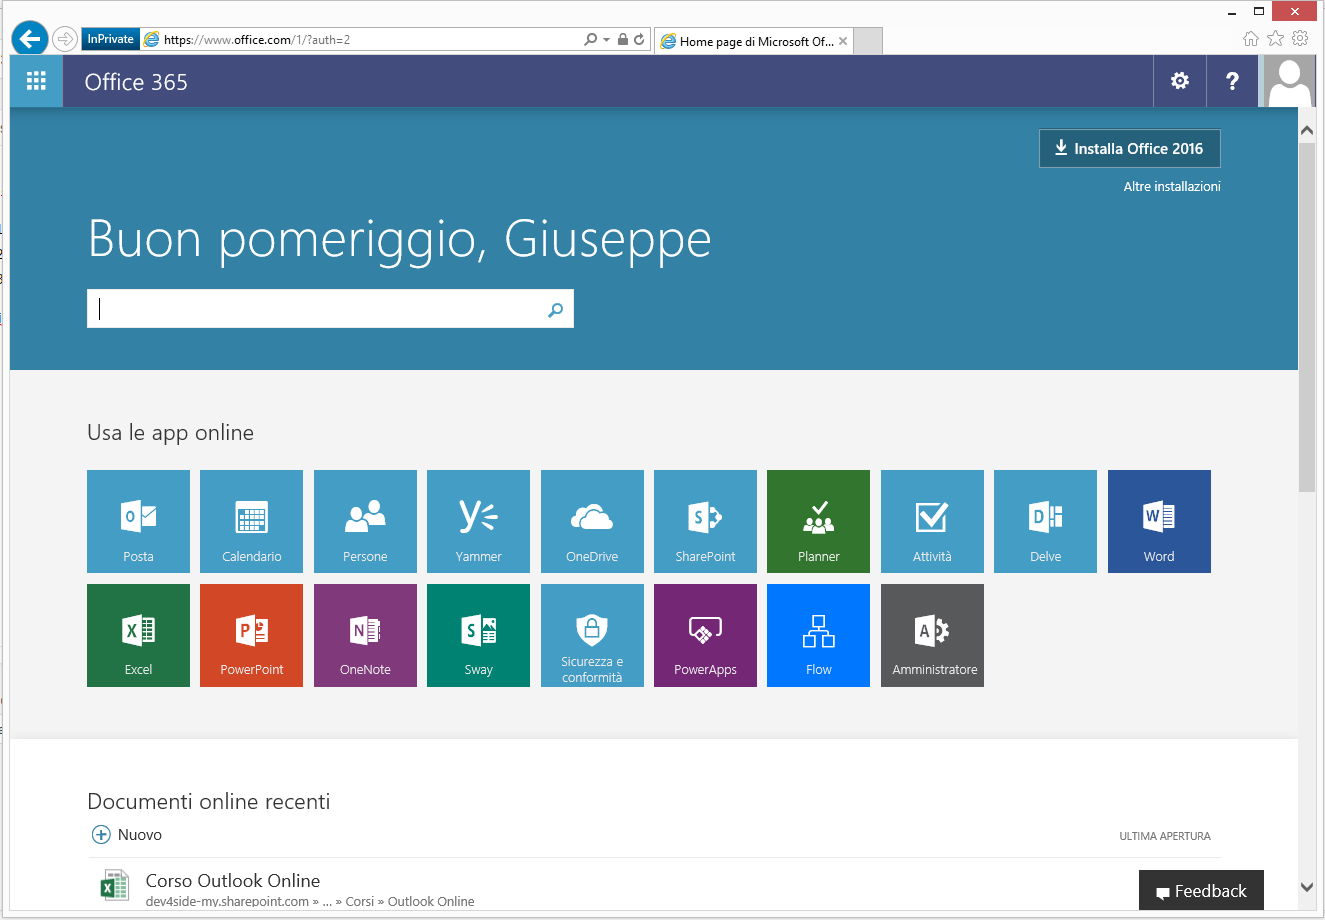Viewport: 1325px width, 920px height.
Task: Open the PowerApps tile
Action: tap(705, 635)
